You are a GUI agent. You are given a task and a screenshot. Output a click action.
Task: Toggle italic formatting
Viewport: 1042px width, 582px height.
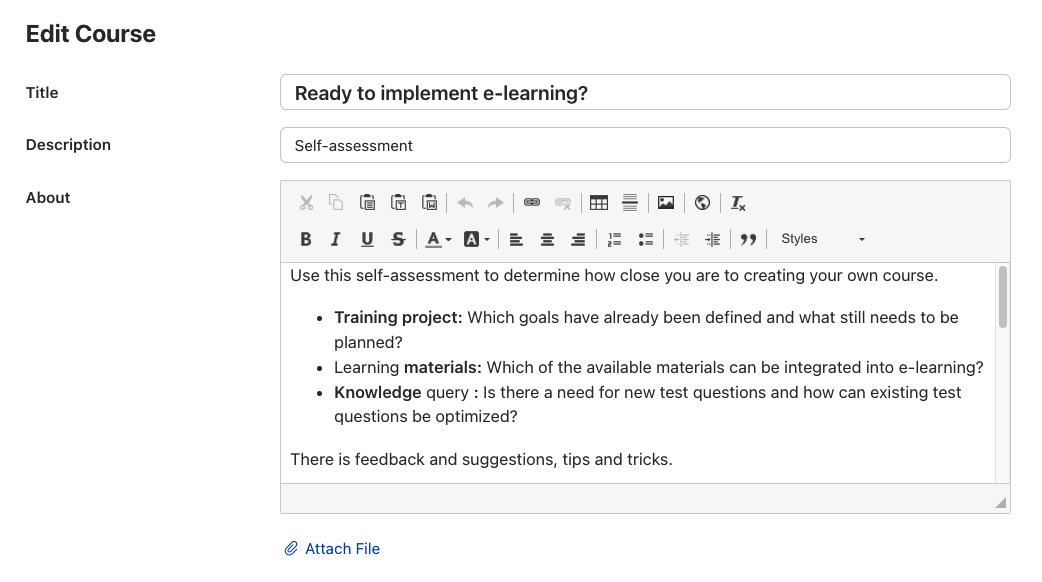pos(336,239)
